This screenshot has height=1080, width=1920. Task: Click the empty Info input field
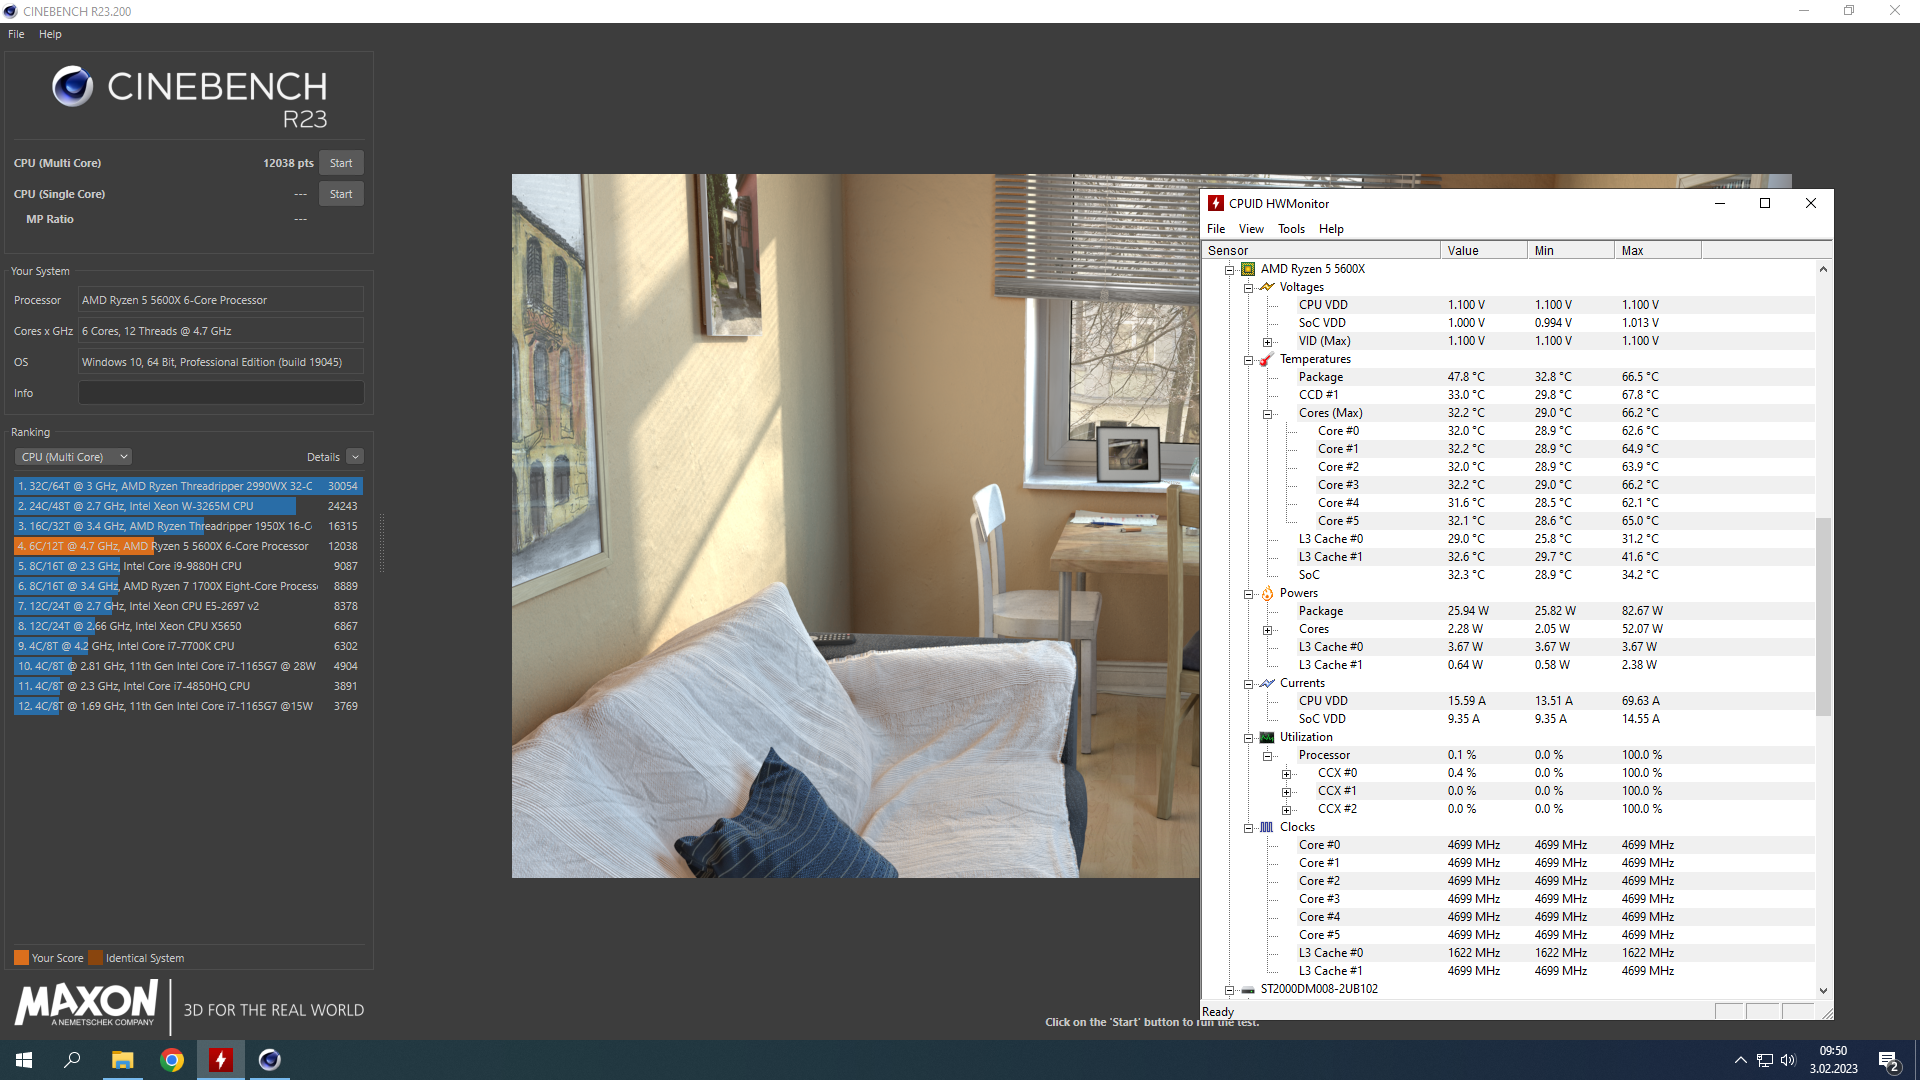221,393
